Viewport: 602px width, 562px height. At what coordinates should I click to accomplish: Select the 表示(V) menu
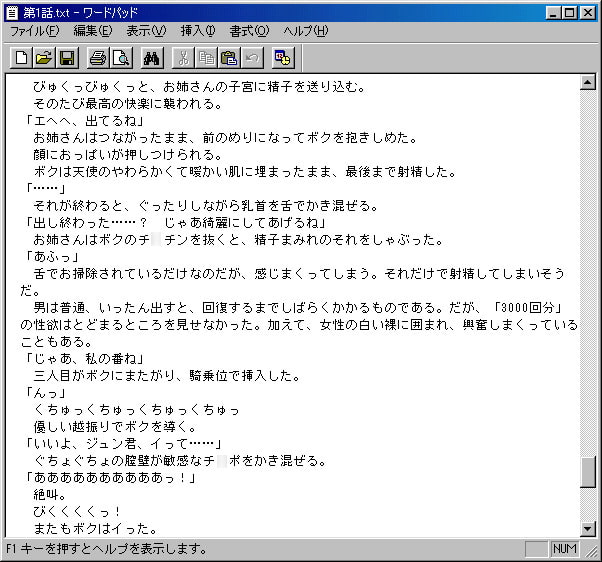click(146, 31)
